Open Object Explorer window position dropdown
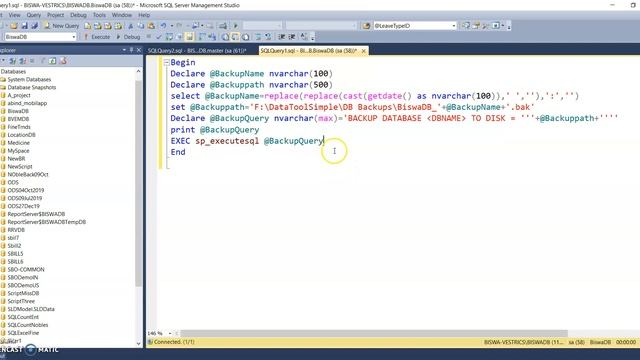Image resolution: width=640 pixels, height=360 pixels. pyautogui.click(x=124, y=50)
